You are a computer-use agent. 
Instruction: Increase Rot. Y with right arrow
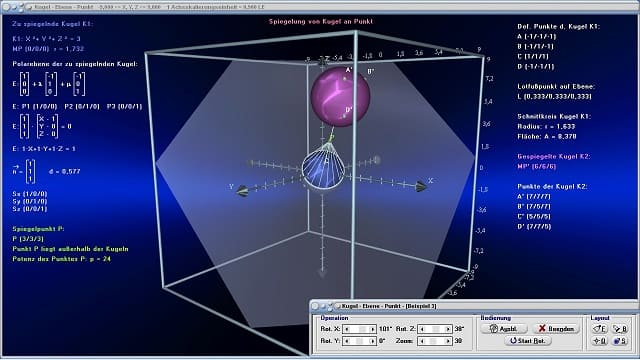tap(372, 341)
